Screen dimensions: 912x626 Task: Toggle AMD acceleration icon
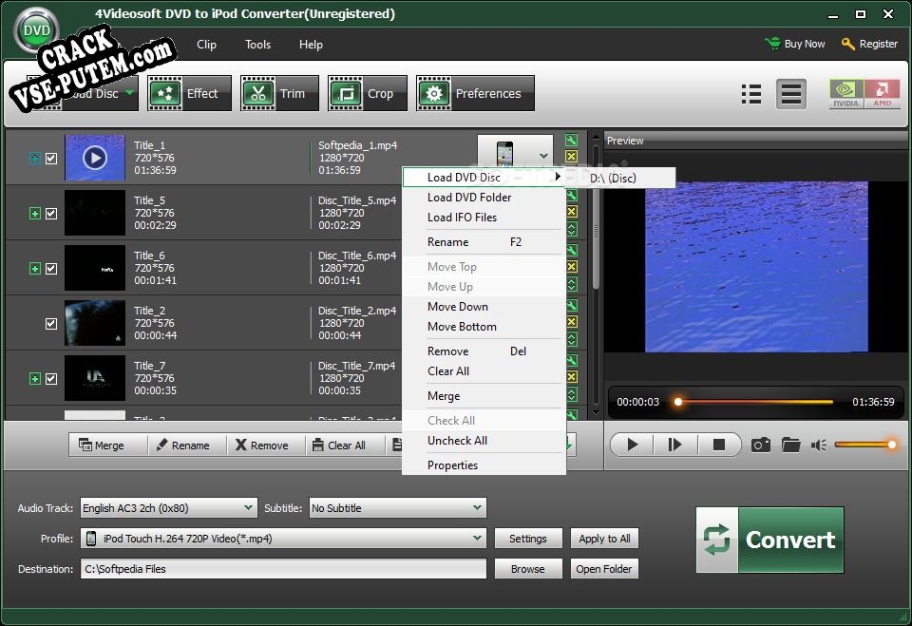(x=882, y=94)
